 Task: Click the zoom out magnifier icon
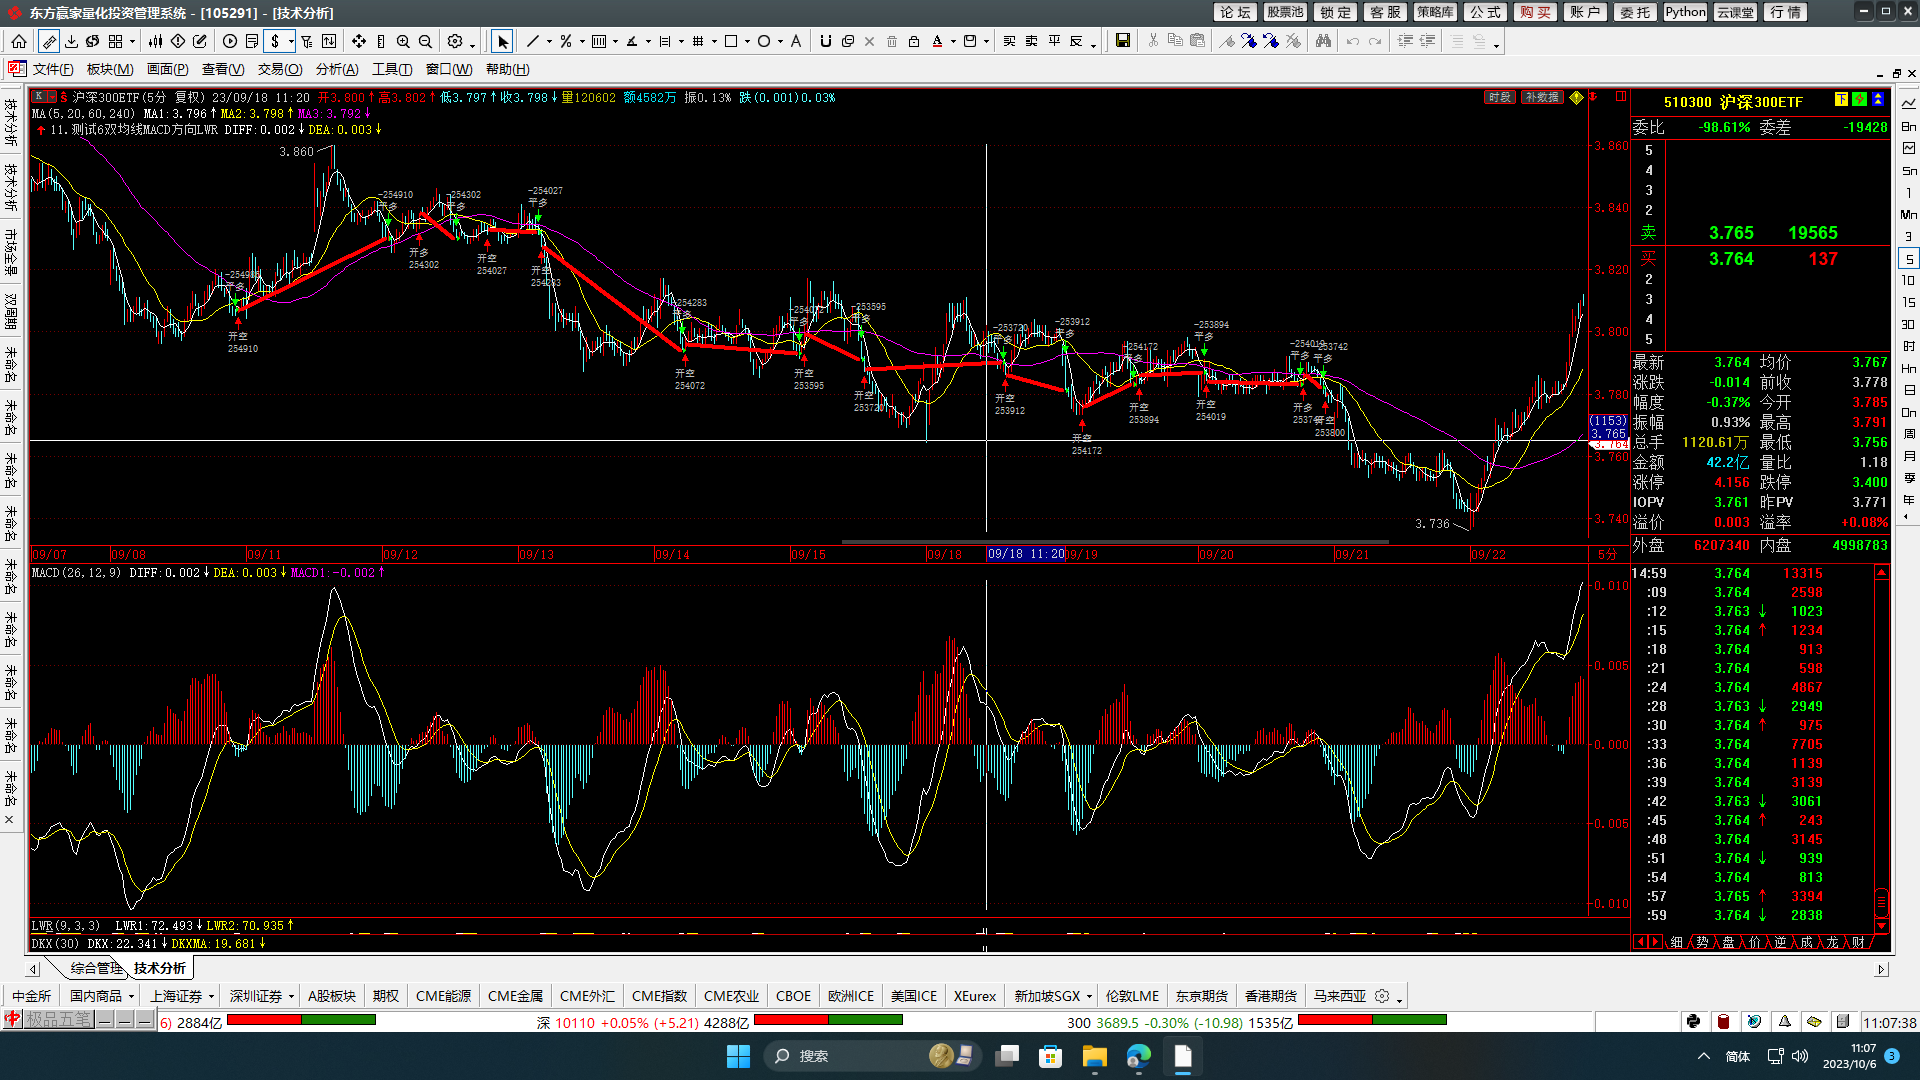425,41
